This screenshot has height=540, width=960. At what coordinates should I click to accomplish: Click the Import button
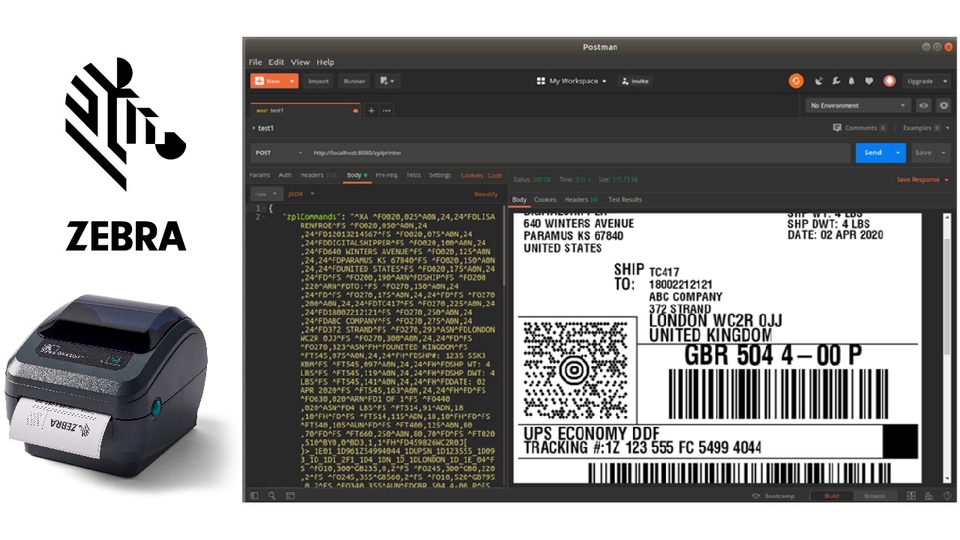318,81
